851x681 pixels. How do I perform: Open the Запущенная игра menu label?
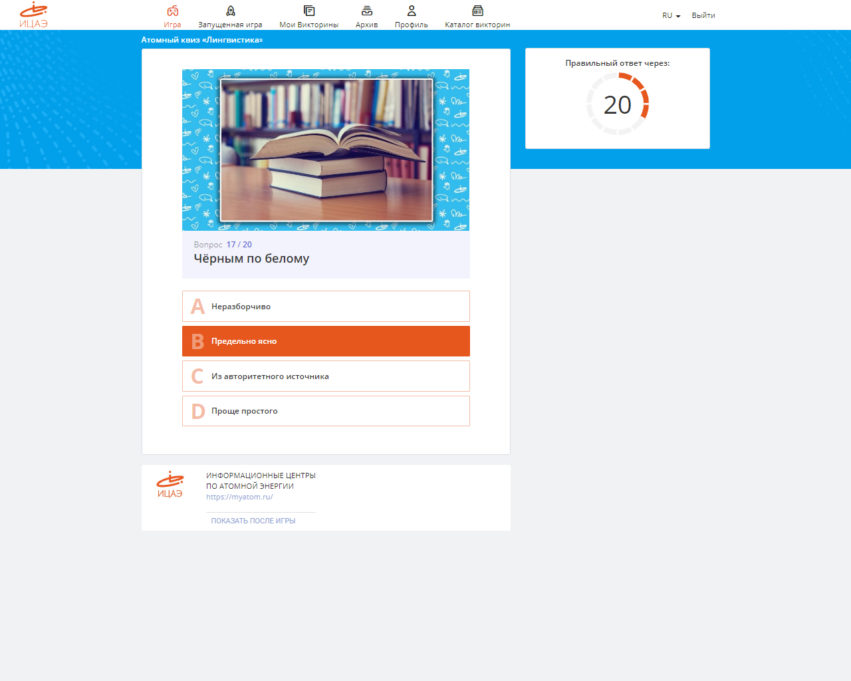tap(230, 24)
